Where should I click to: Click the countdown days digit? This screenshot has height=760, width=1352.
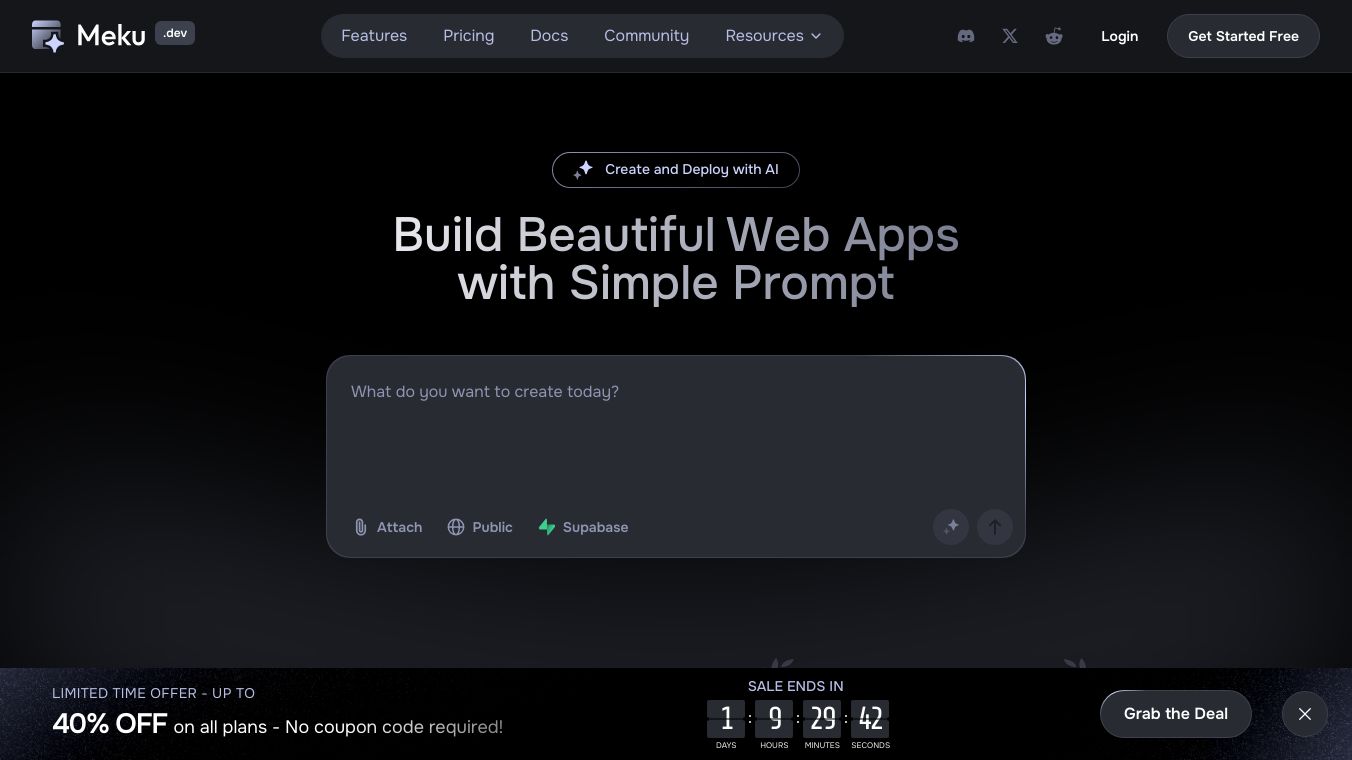pos(726,718)
